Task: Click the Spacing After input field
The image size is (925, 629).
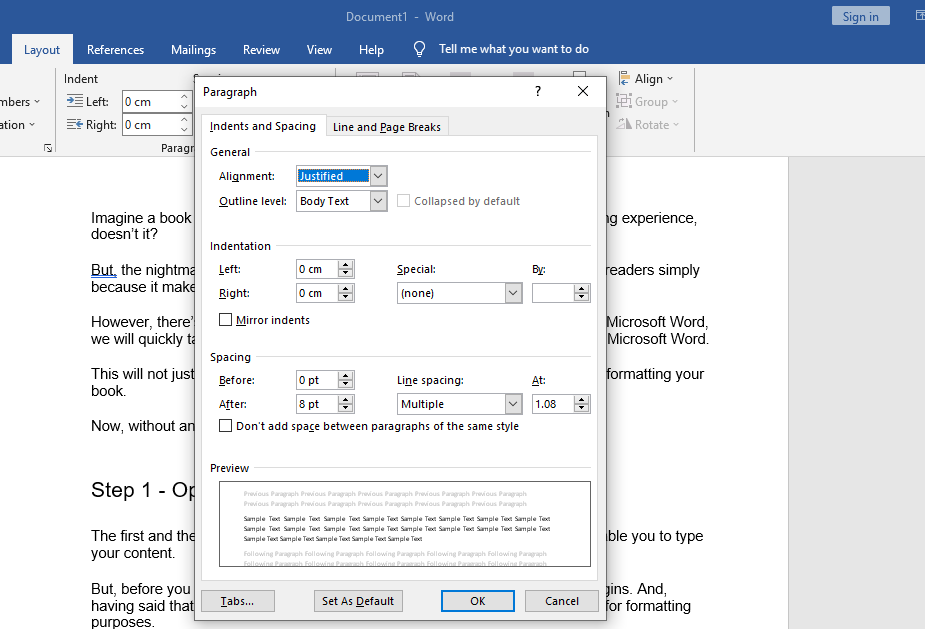Action: pyautogui.click(x=316, y=404)
